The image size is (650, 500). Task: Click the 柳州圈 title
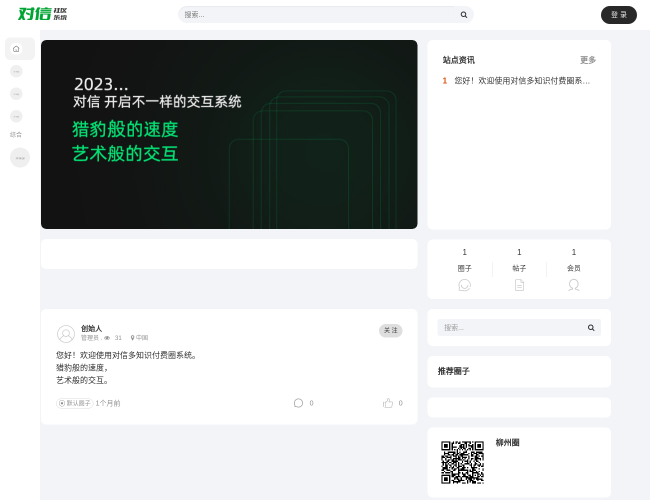tap(507, 443)
